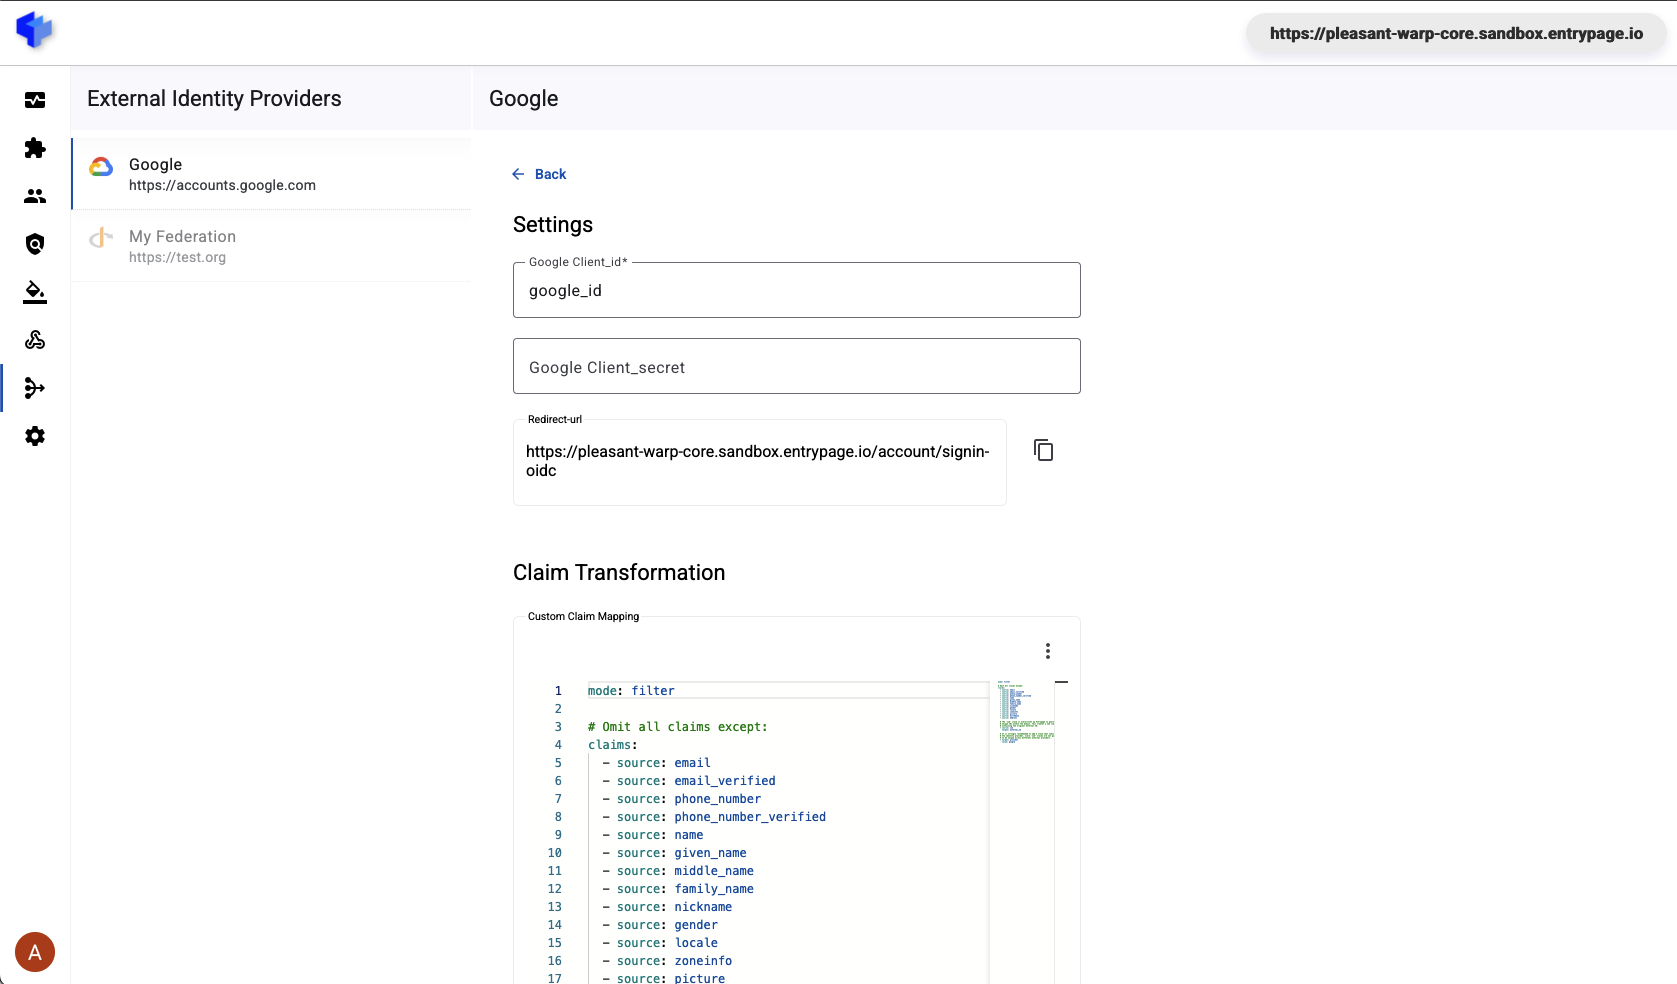
Task: Open the activity monitor sidebar icon
Action: point(35,100)
